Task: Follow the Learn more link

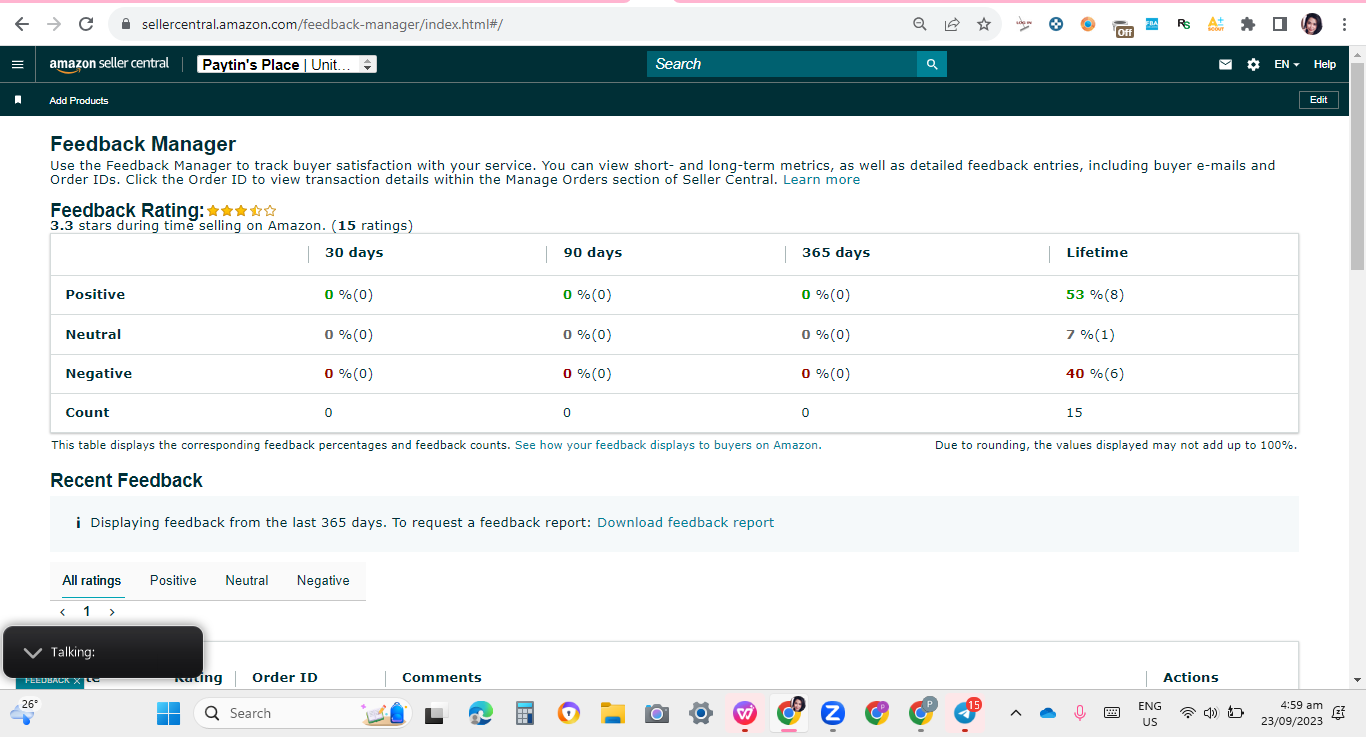Action: pos(821,180)
